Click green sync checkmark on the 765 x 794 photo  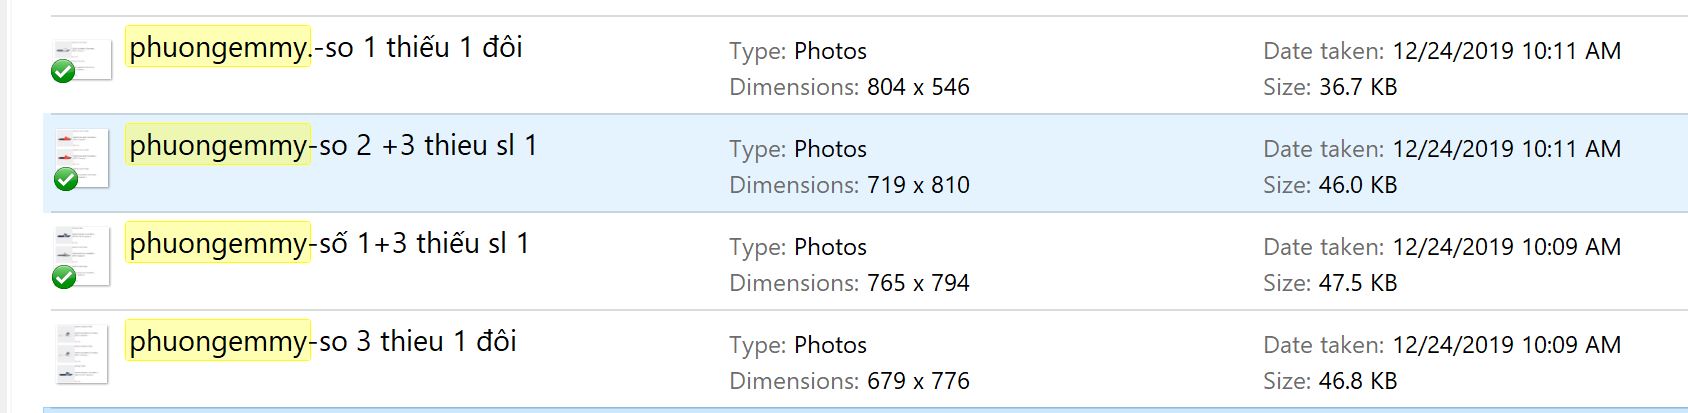point(63,277)
